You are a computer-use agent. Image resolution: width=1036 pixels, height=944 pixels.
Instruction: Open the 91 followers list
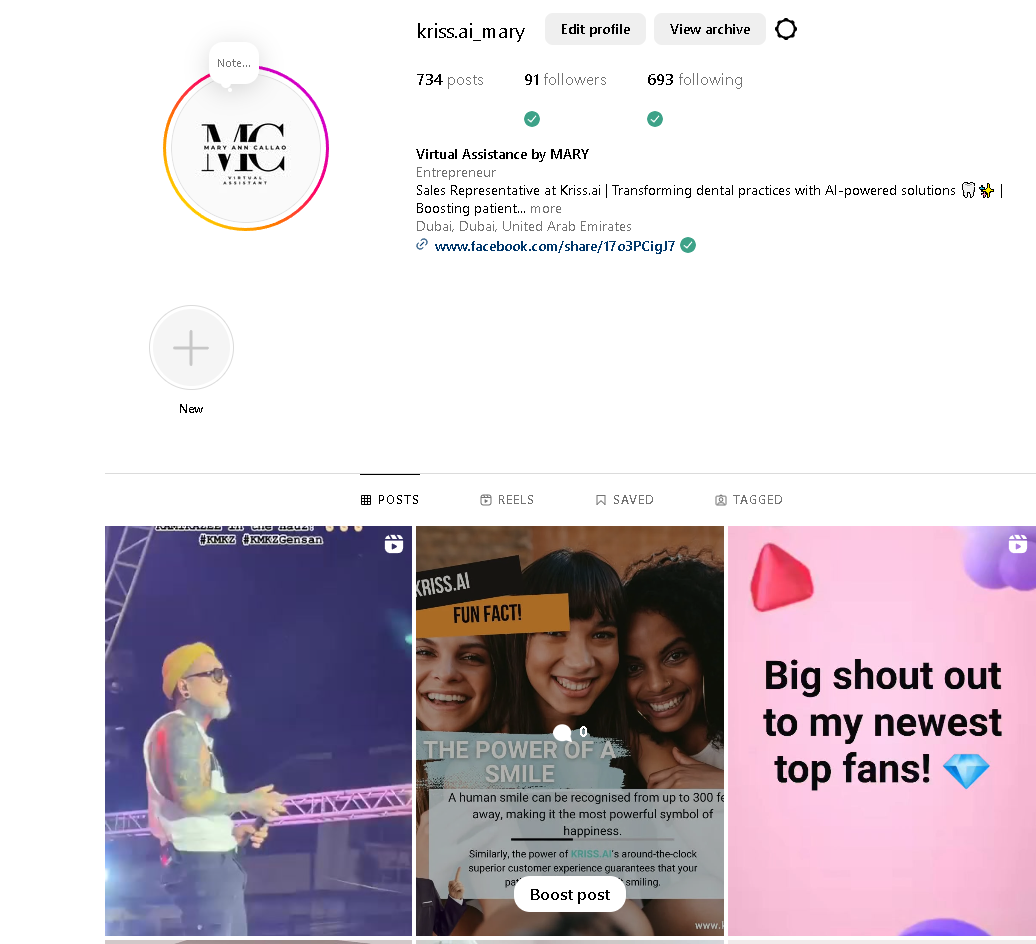click(x=565, y=80)
